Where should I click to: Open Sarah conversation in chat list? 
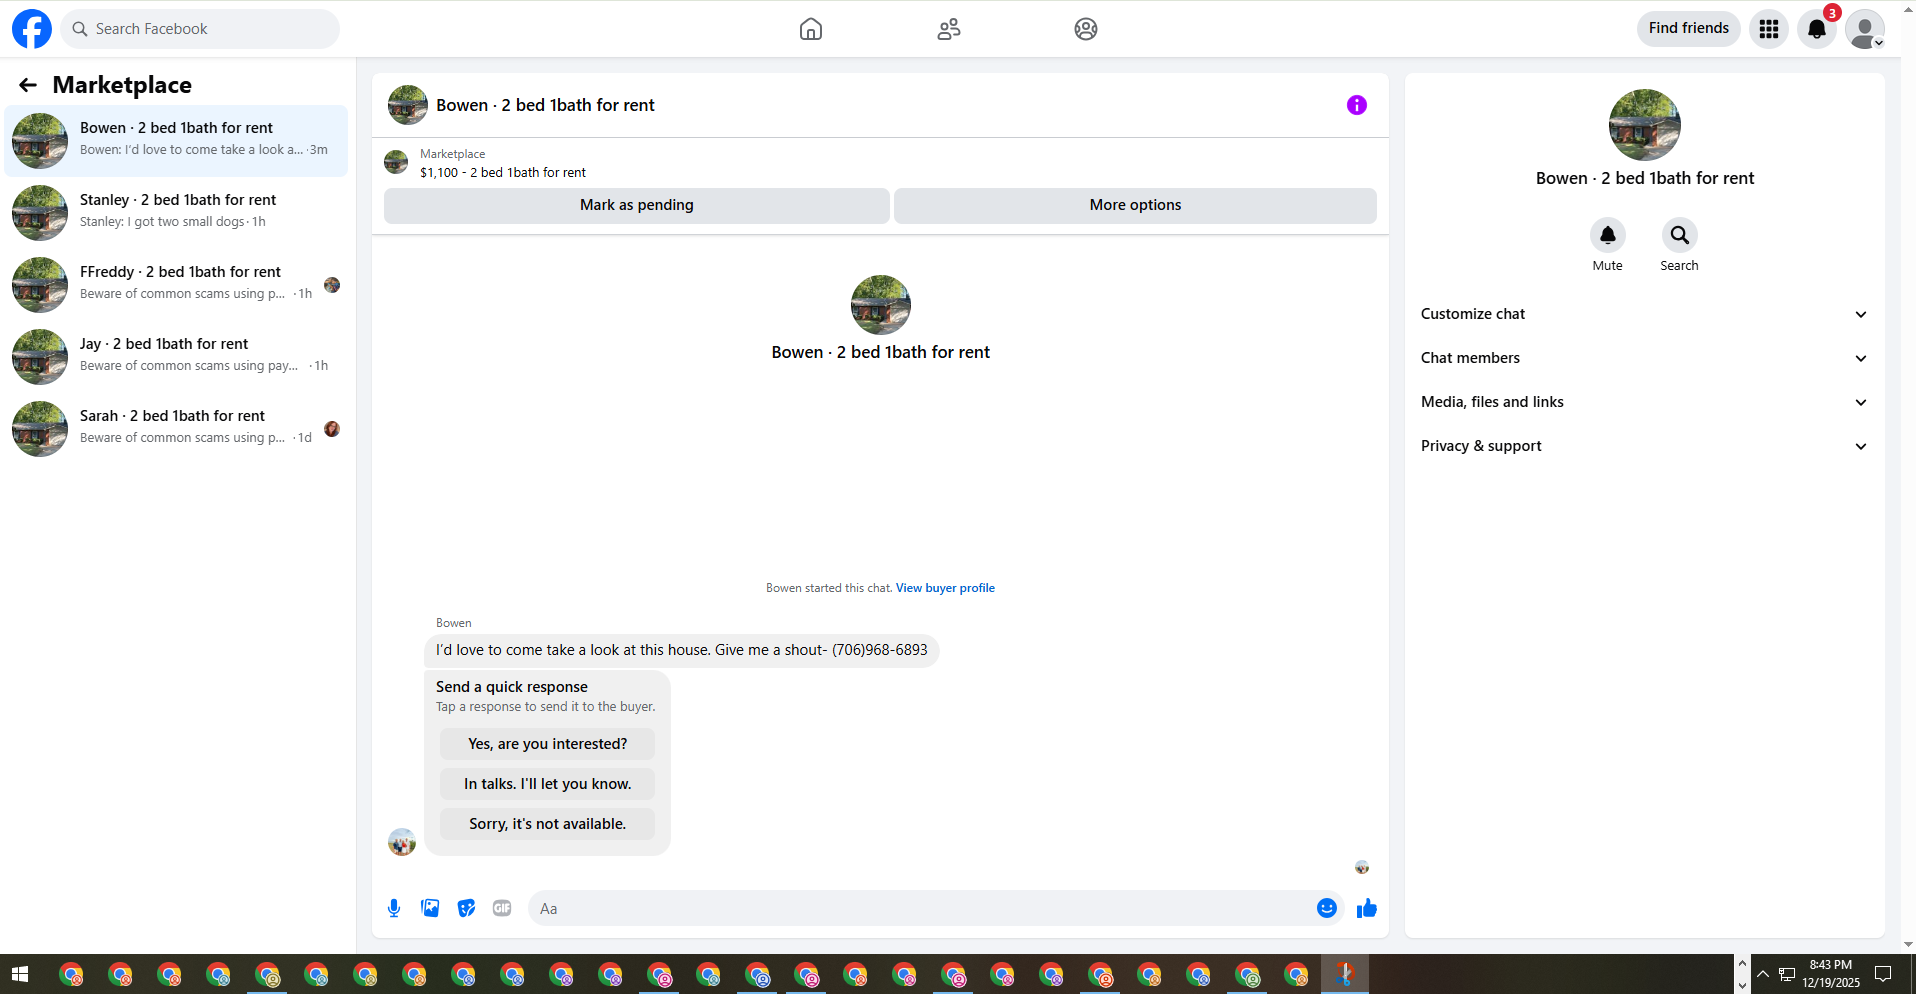[x=176, y=429]
